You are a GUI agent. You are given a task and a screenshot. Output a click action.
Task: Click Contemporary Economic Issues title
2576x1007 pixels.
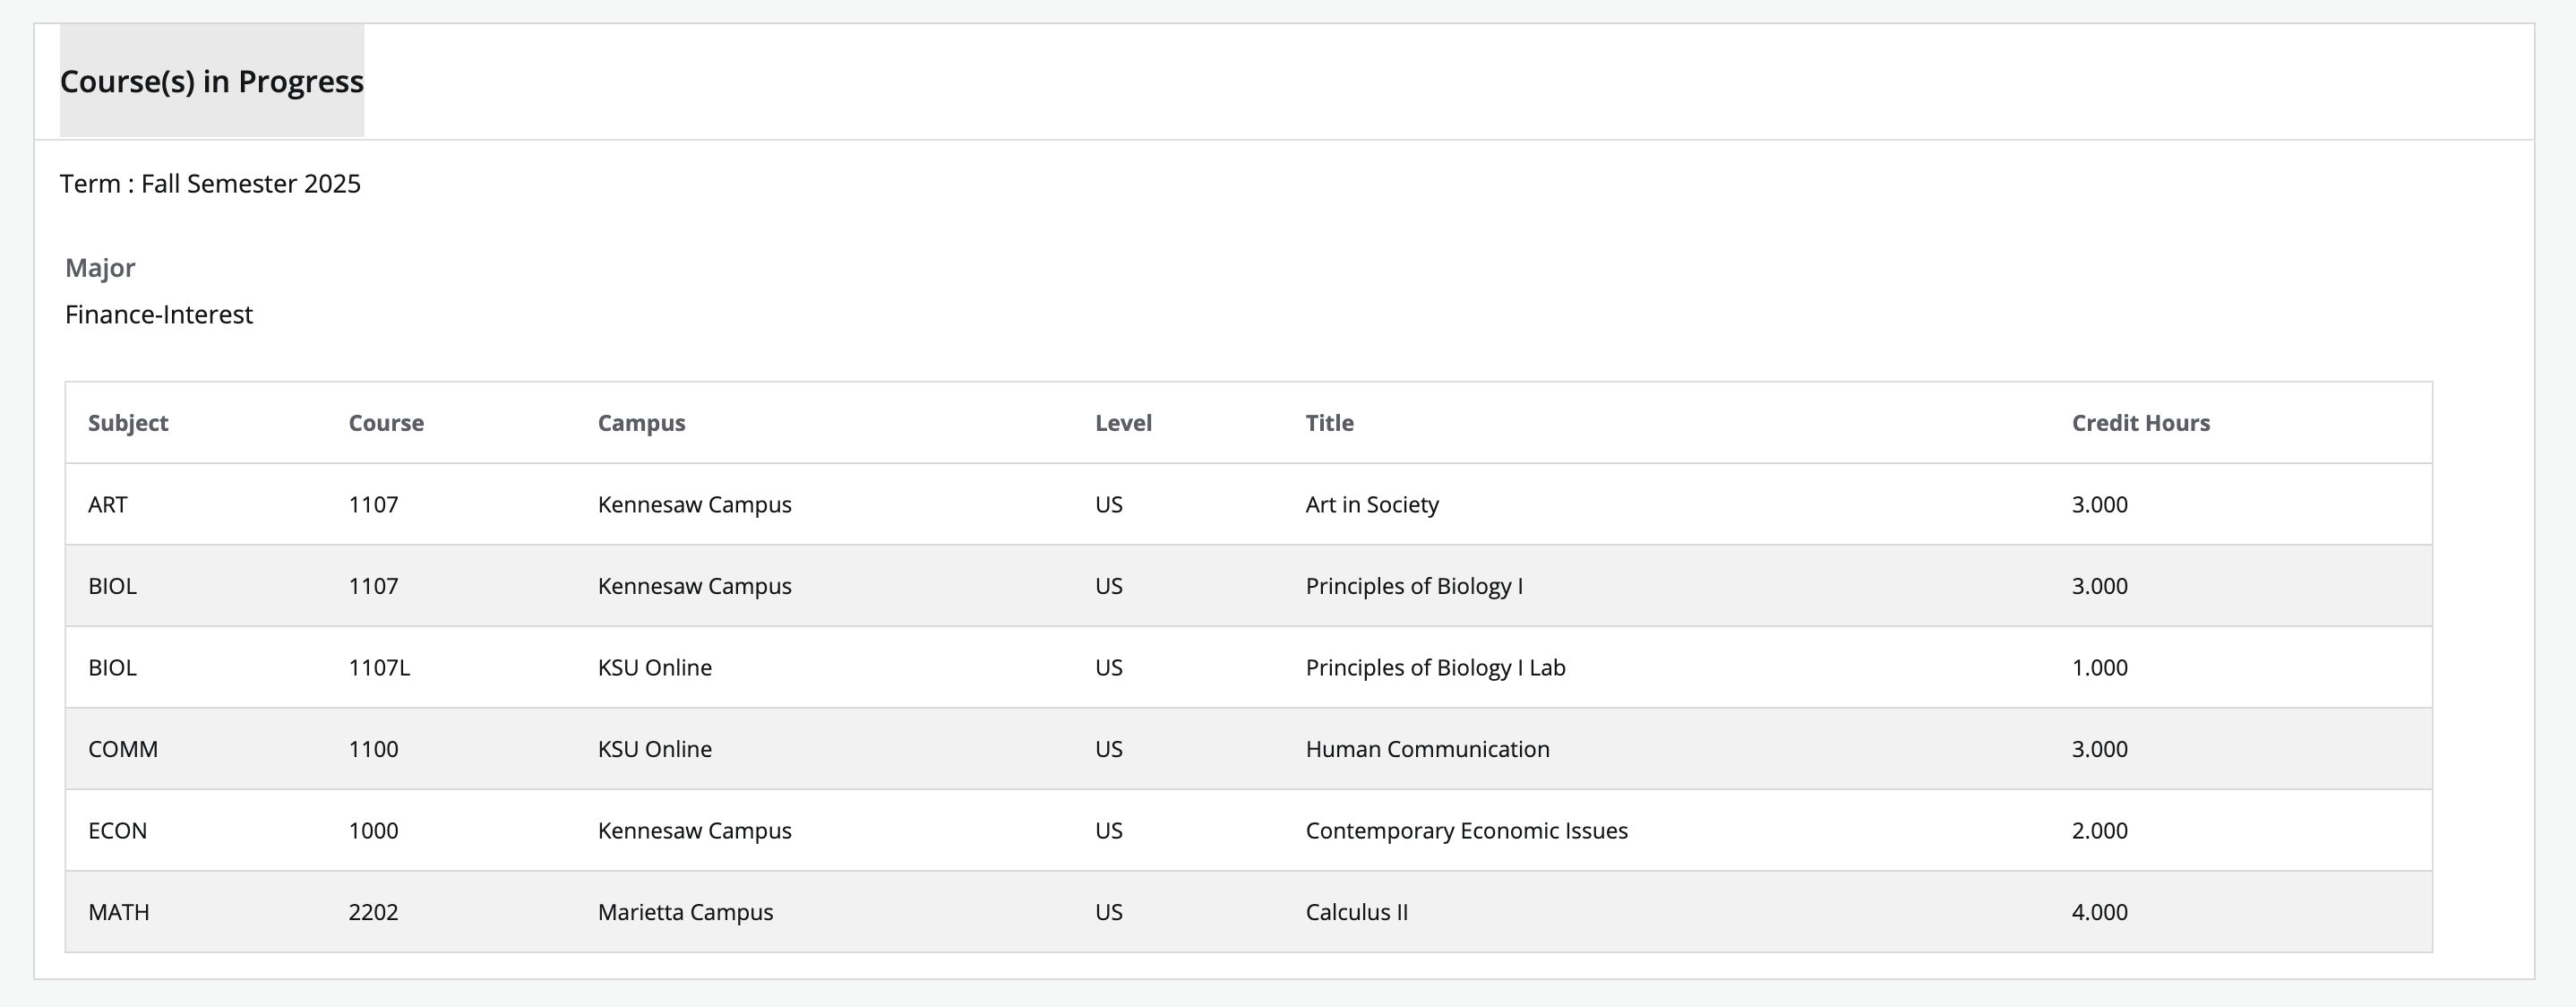[x=1466, y=831]
